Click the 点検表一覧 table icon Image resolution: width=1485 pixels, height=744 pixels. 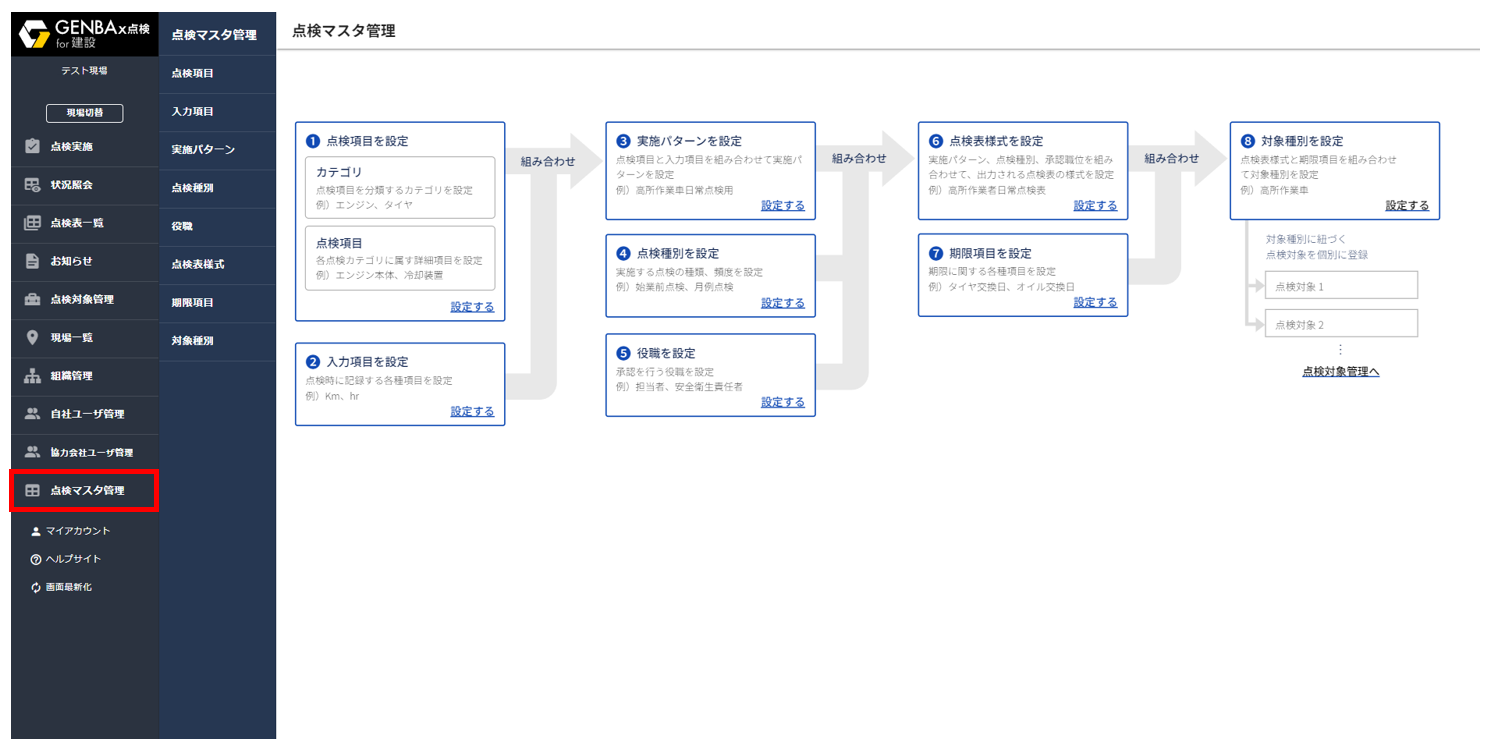pos(33,223)
